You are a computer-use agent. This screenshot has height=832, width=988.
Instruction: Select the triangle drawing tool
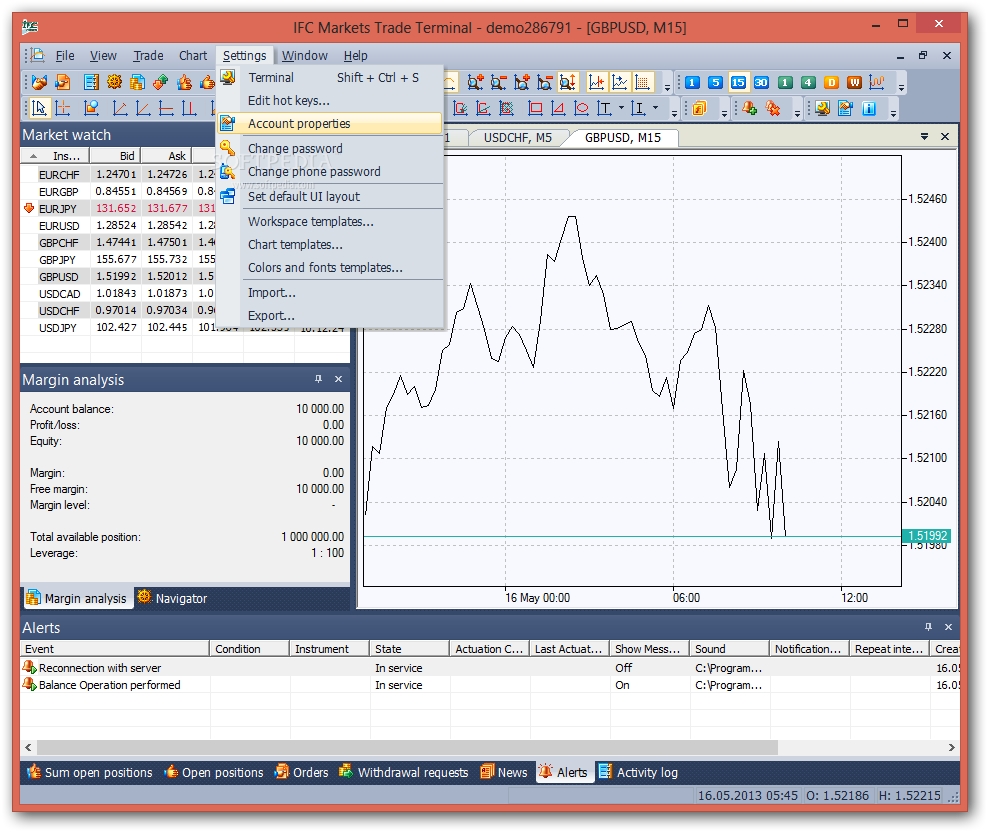[x=558, y=108]
